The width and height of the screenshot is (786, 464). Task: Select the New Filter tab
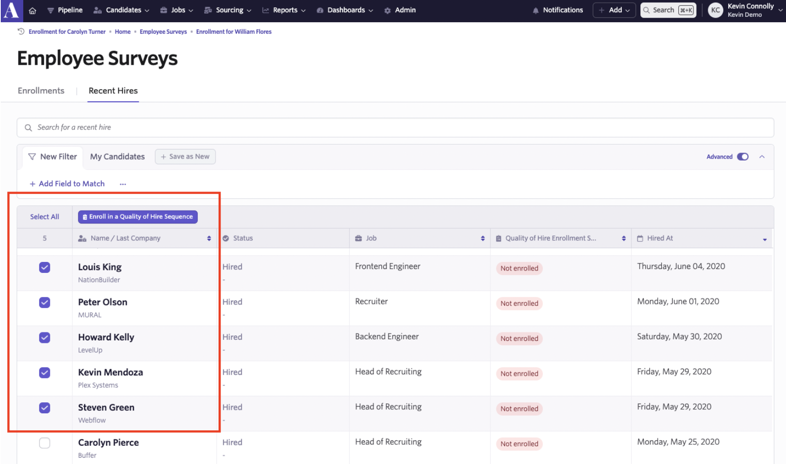click(53, 157)
